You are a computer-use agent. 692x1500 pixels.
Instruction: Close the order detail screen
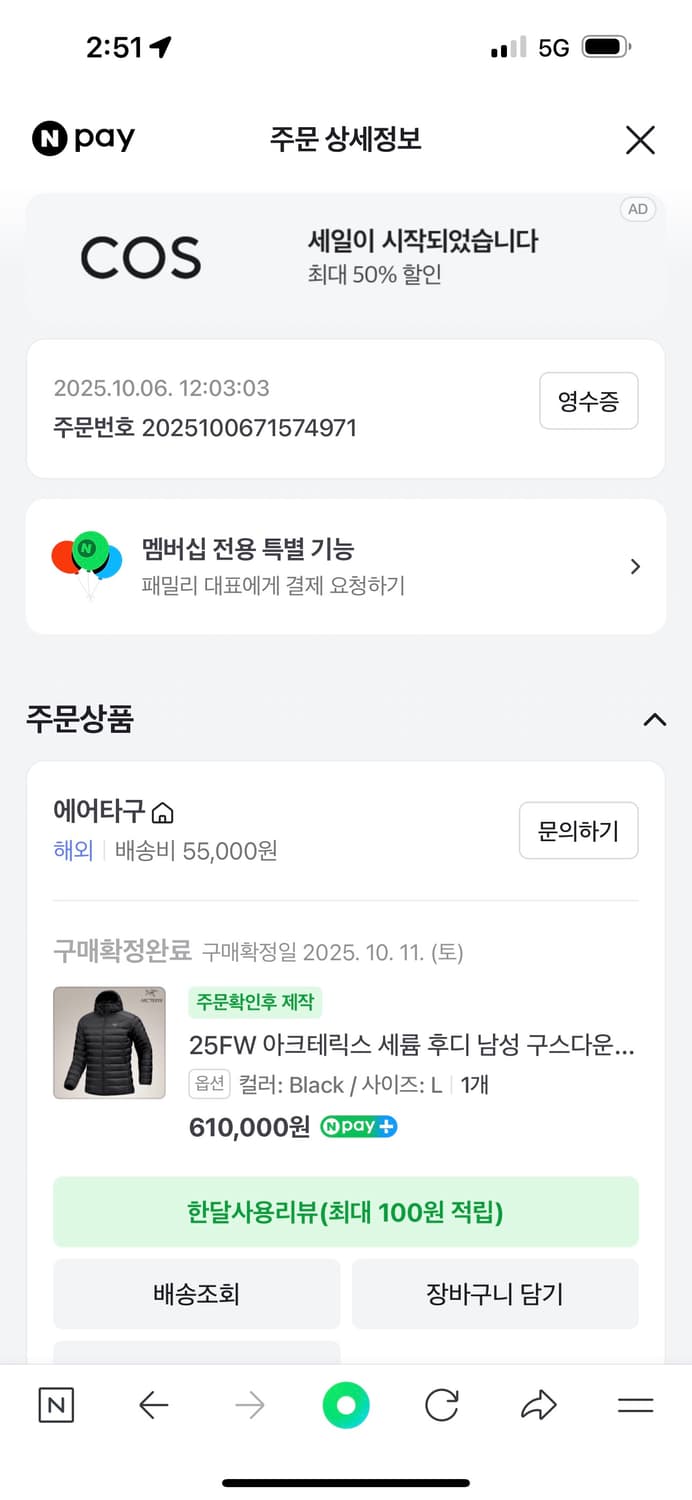point(640,140)
